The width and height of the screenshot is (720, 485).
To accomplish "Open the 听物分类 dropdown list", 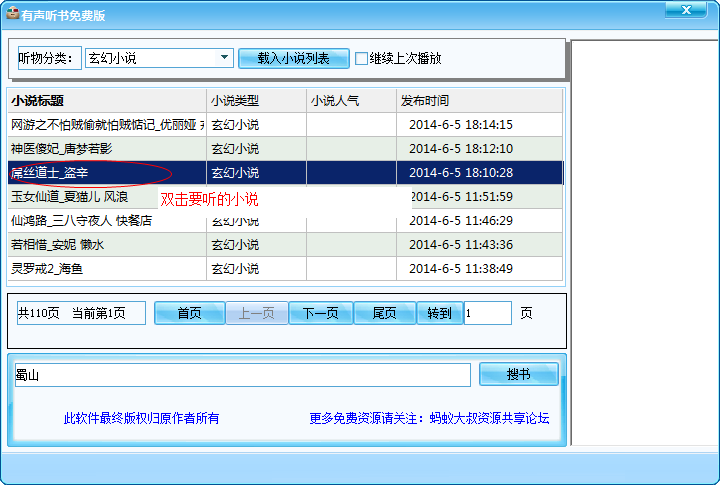I will point(225,58).
